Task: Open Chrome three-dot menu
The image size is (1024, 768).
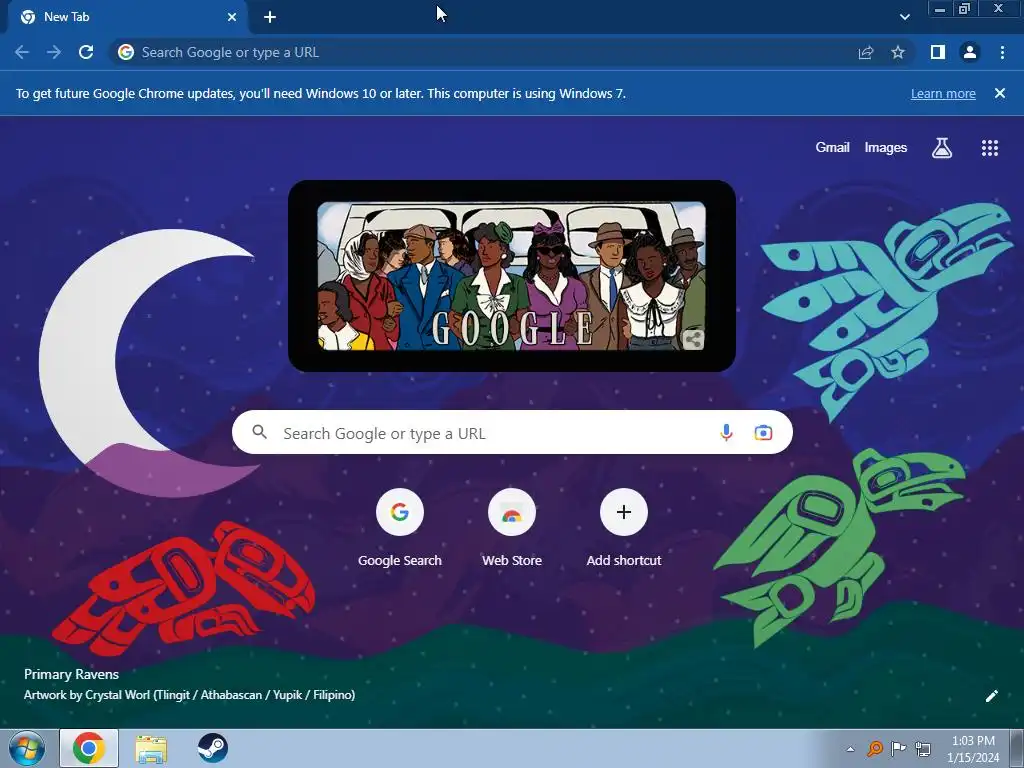Action: 1002,52
